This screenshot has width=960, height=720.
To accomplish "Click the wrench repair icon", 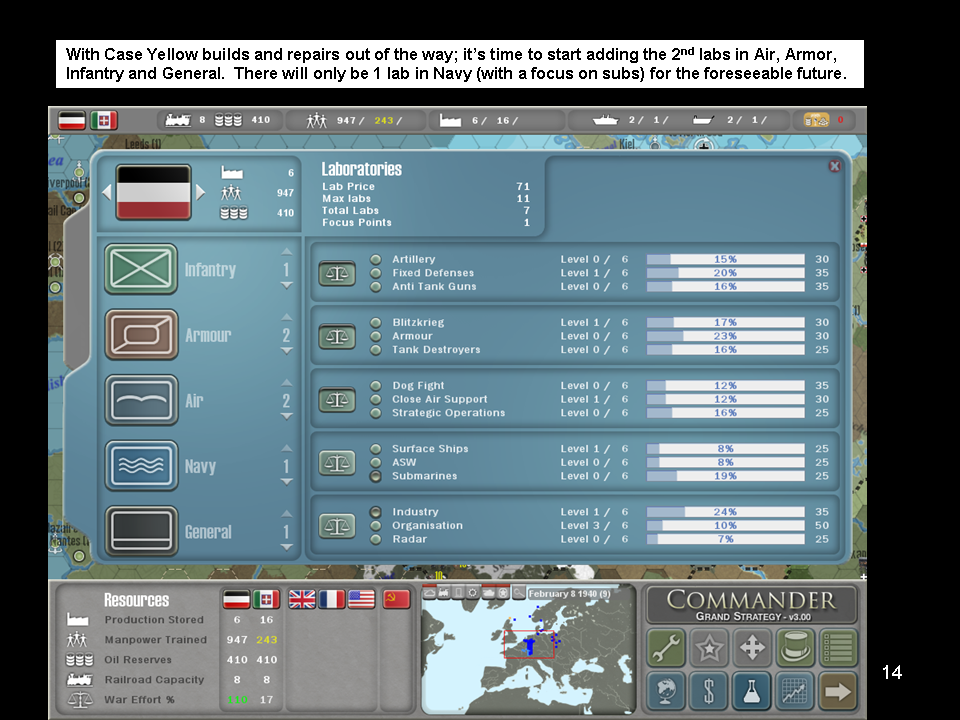I will (667, 648).
